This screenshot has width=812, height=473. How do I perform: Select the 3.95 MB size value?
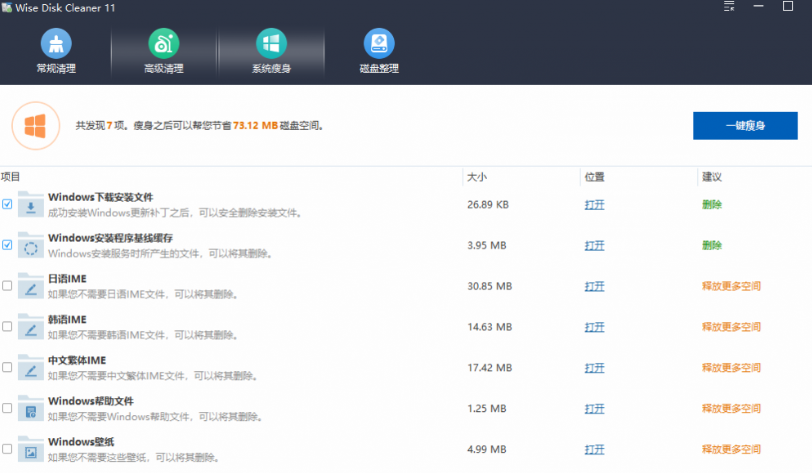[x=487, y=246]
